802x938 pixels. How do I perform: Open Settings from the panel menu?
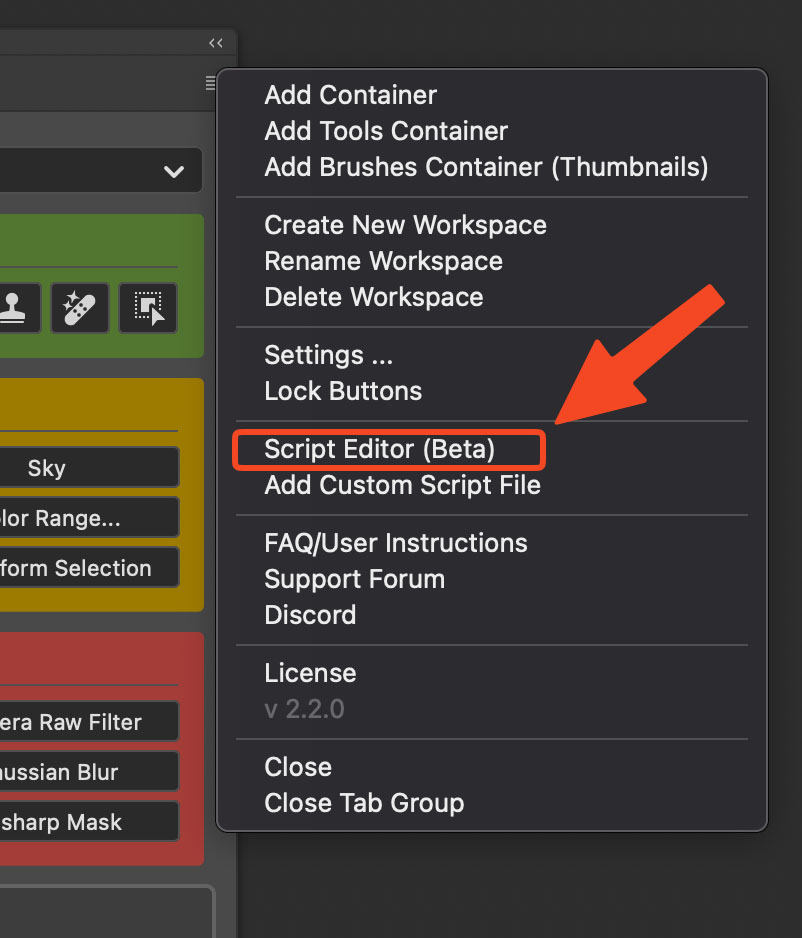click(328, 355)
